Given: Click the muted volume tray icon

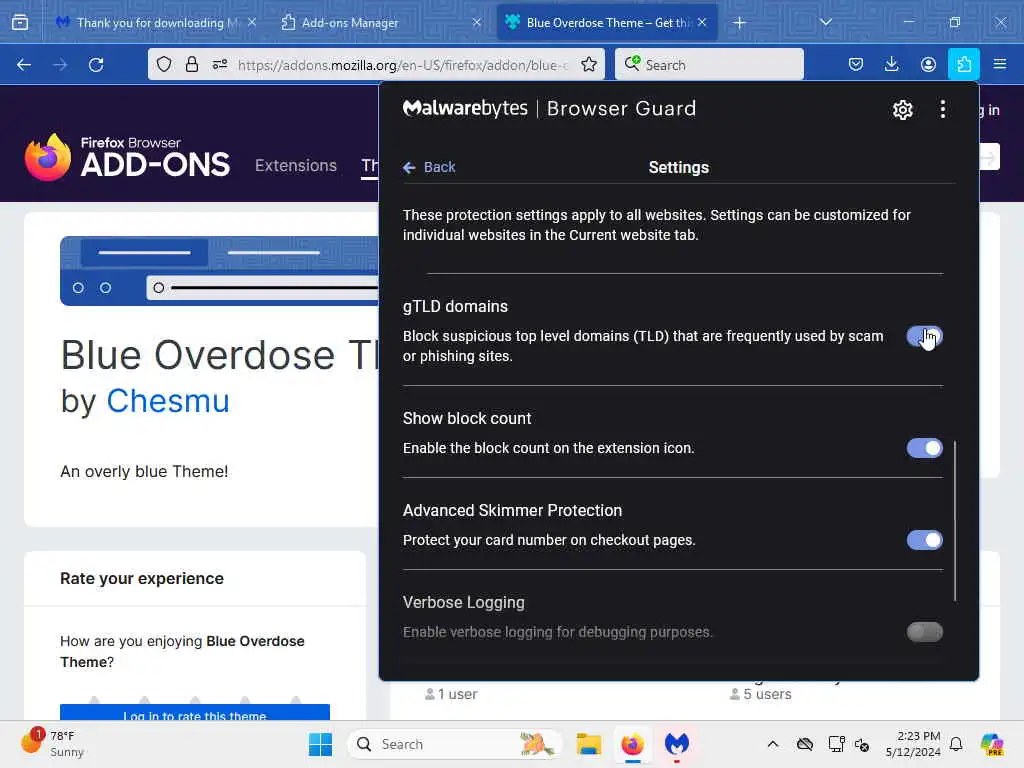Looking at the screenshot, I should coord(862,745).
